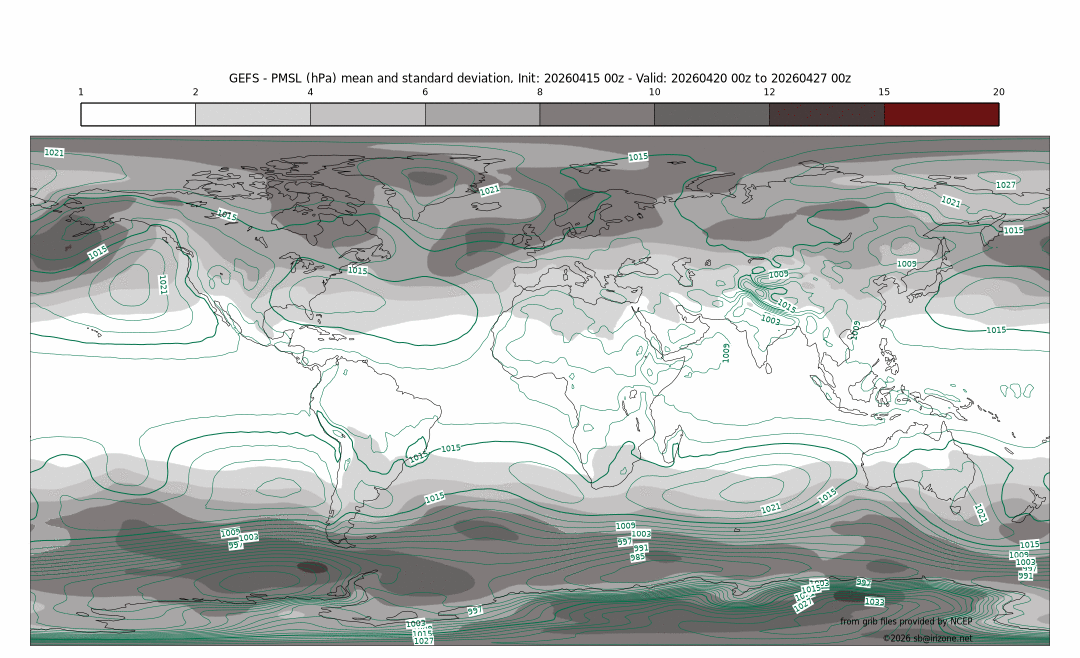Click the 1009 label over the Arabian Sea

pyautogui.click(x=726, y=352)
